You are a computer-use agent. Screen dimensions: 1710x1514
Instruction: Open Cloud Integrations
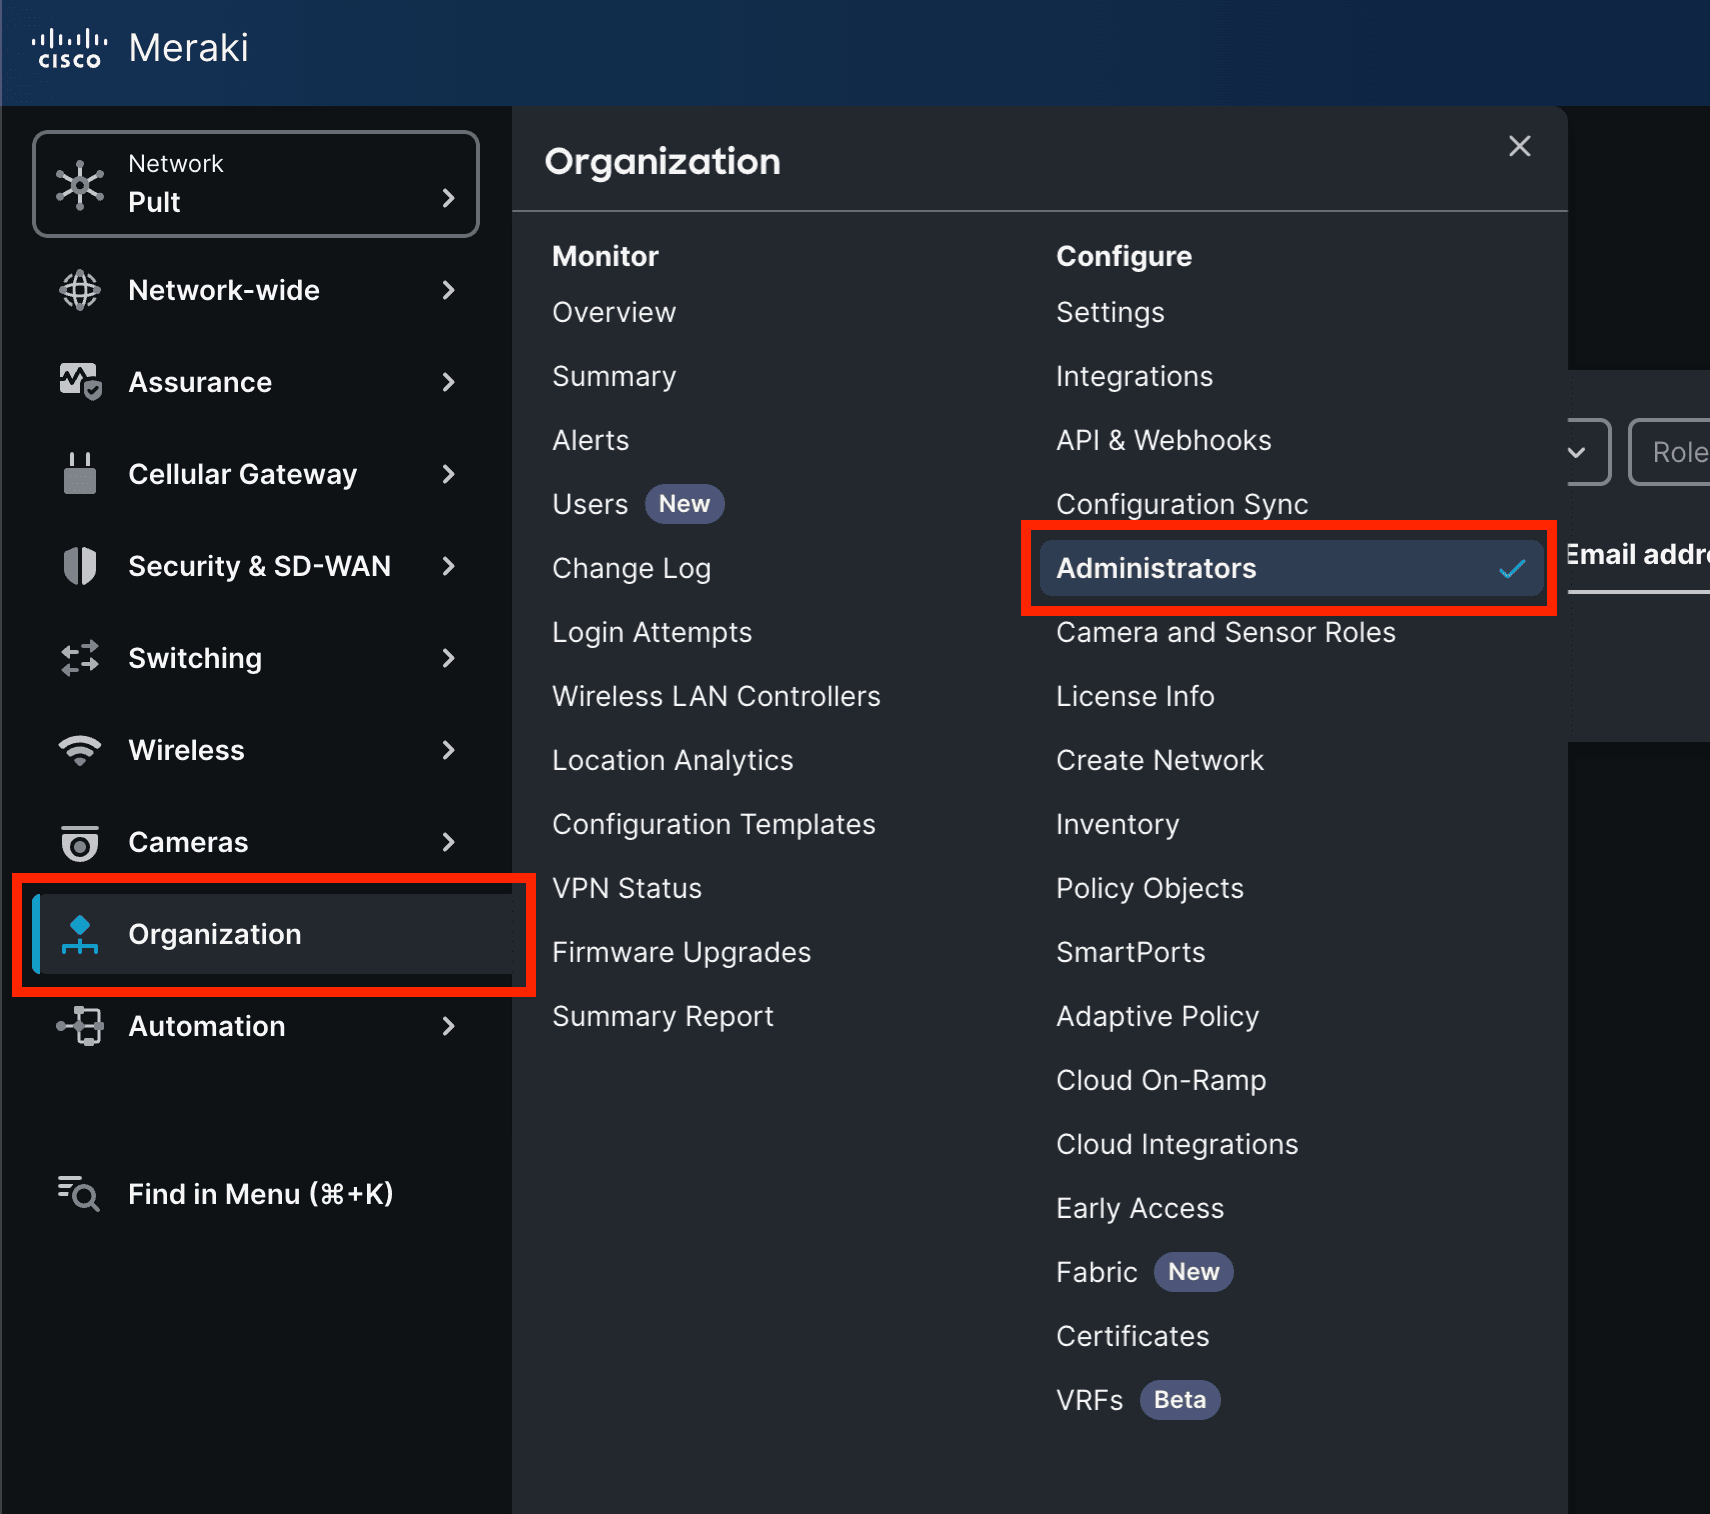1177,1144
